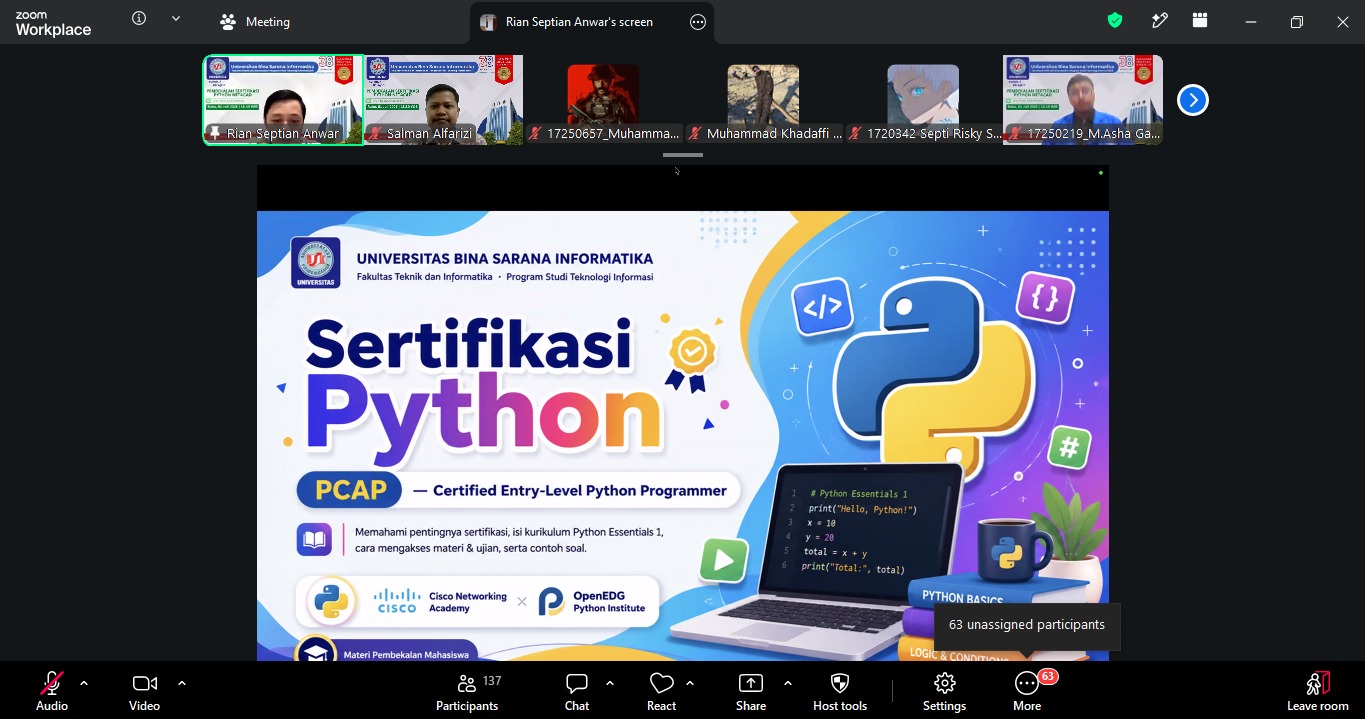Click the annotation pen icon in the title bar
Image resolution: width=1365 pixels, height=719 pixels.
tap(1160, 21)
